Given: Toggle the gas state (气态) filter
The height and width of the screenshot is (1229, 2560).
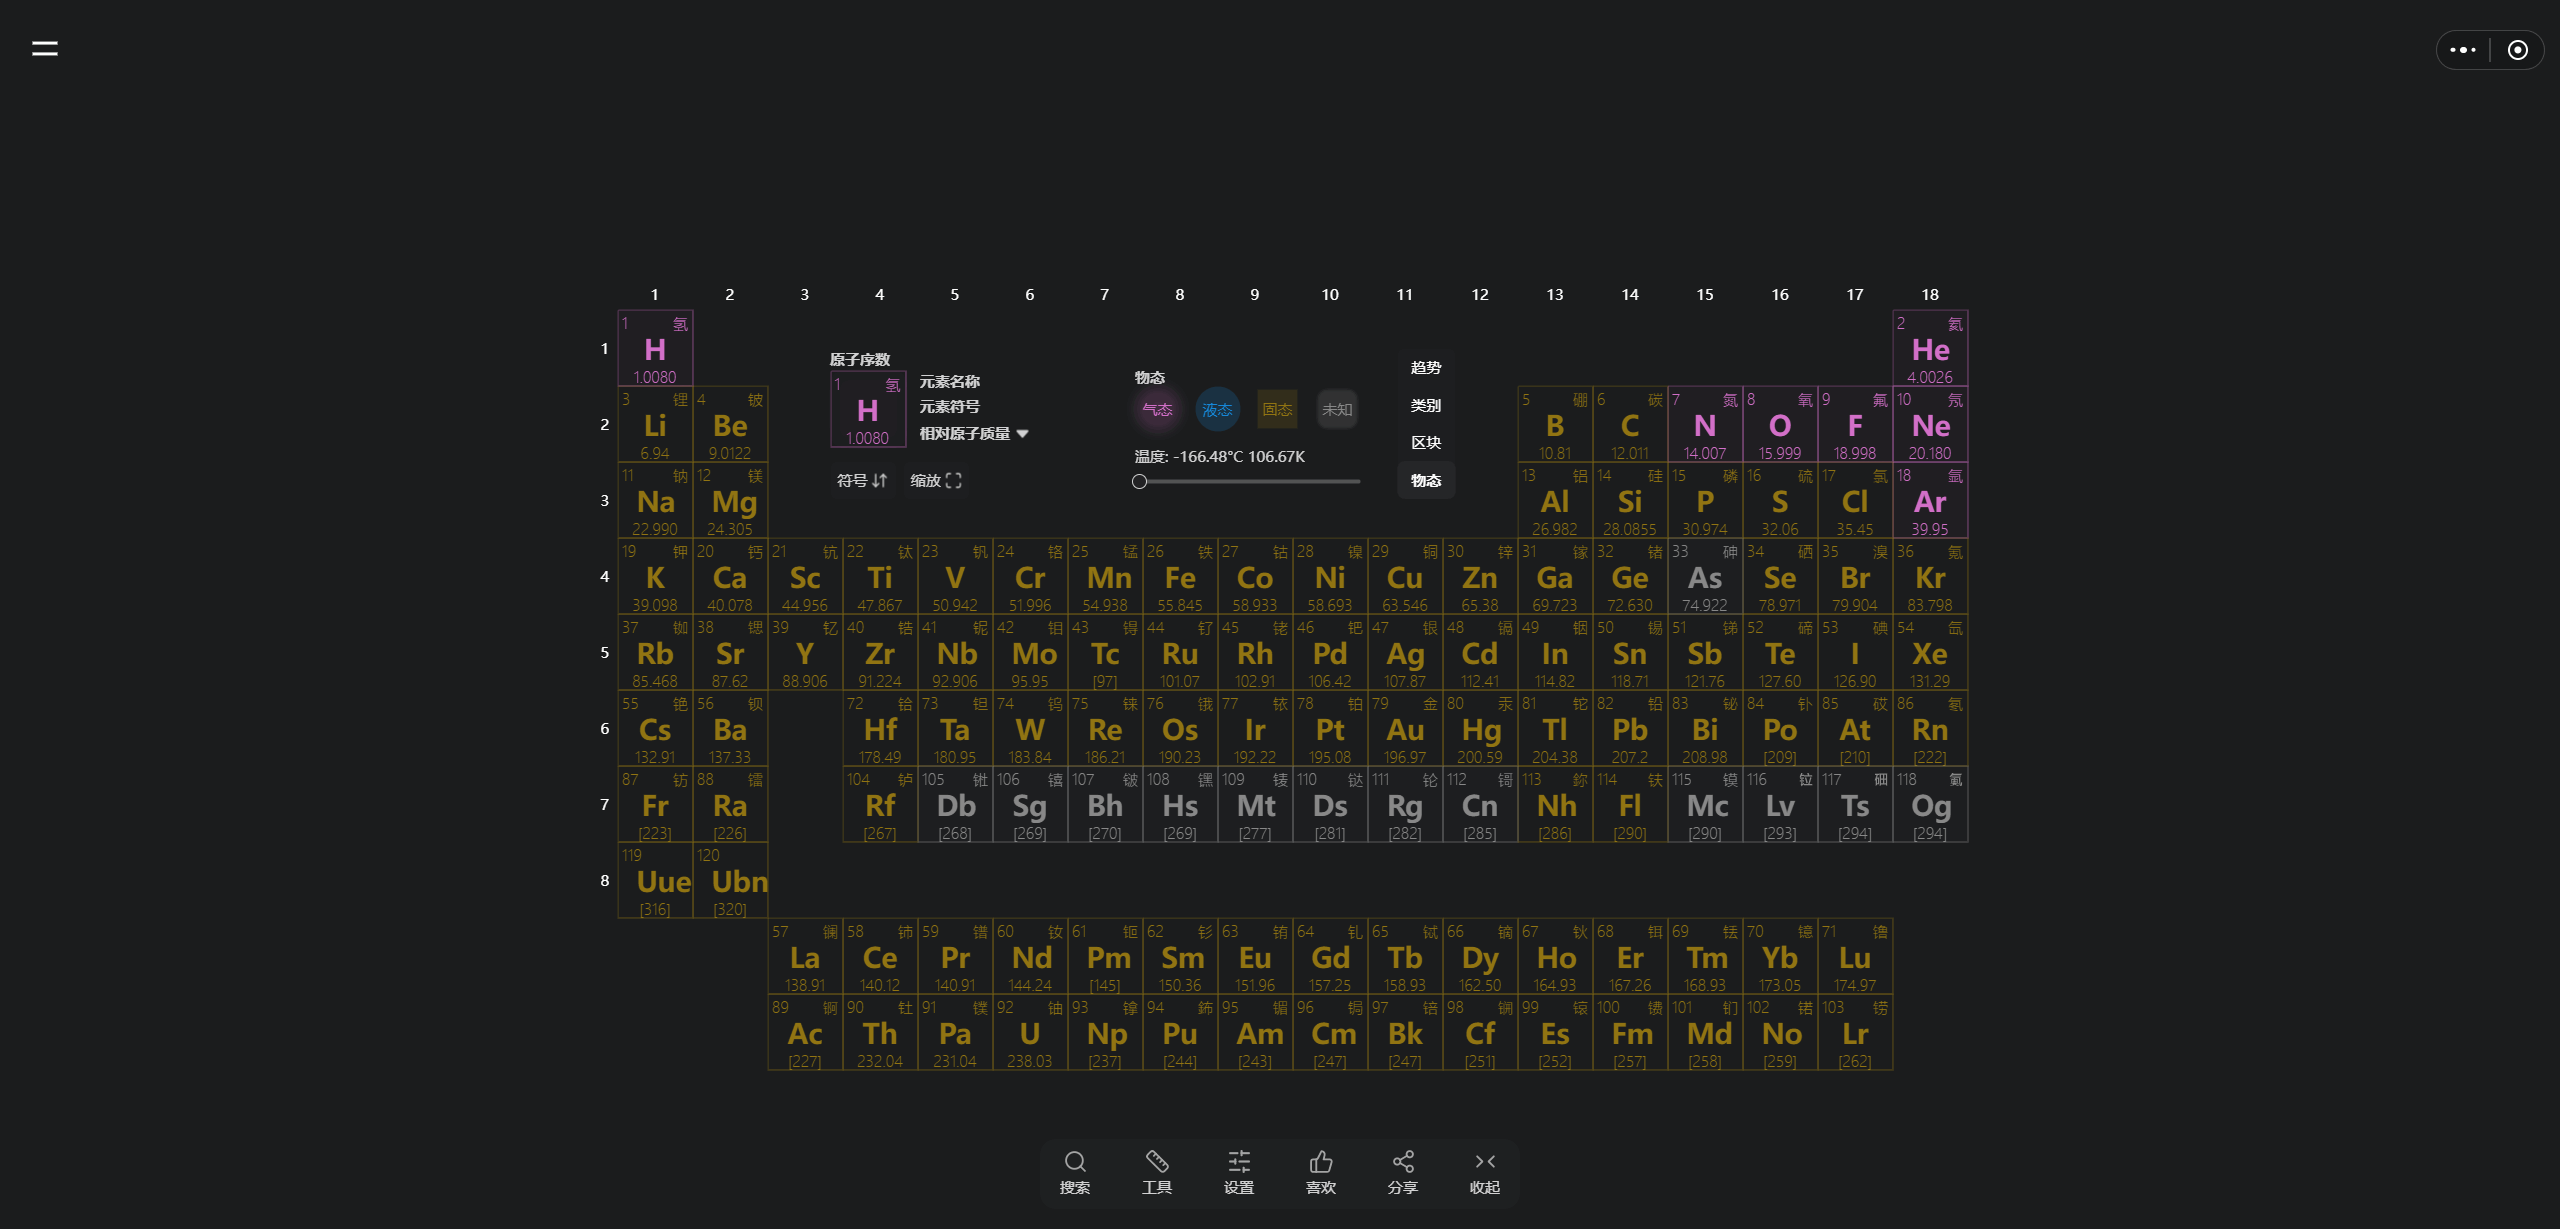Looking at the screenshot, I should coord(1157,409).
